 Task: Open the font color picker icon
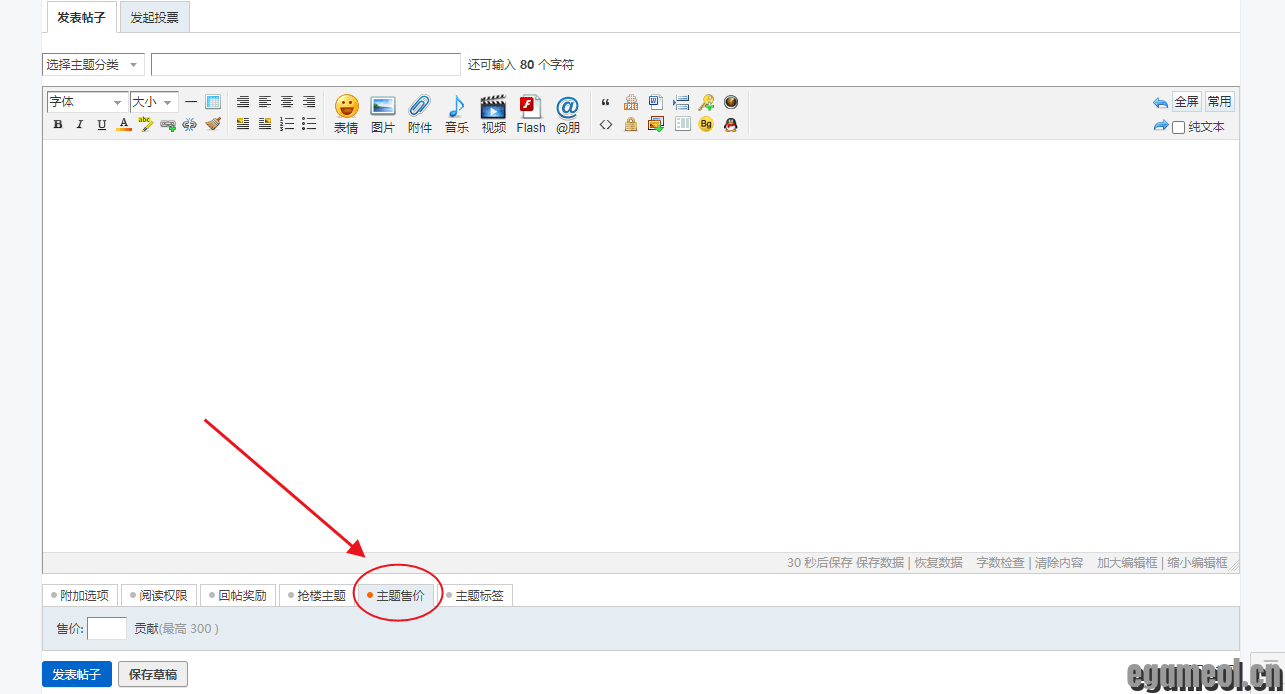click(124, 125)
